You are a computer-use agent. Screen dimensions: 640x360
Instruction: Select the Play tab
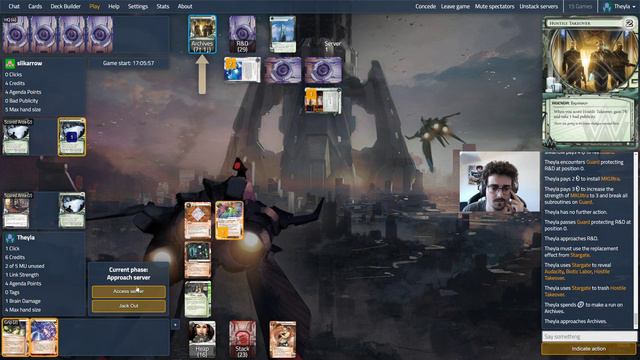(x=94, y=6)
